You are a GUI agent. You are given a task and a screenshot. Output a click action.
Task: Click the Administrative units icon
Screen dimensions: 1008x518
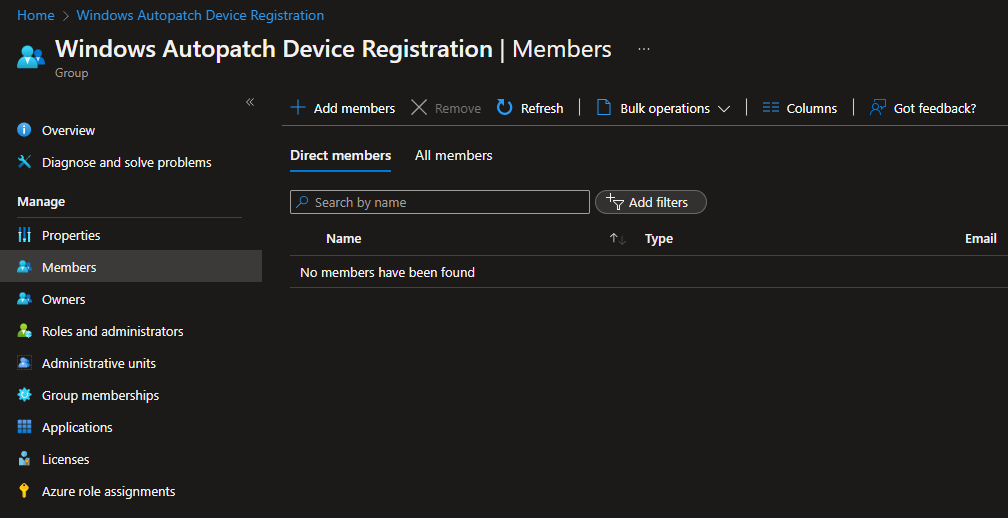click(x=24, y=363)
